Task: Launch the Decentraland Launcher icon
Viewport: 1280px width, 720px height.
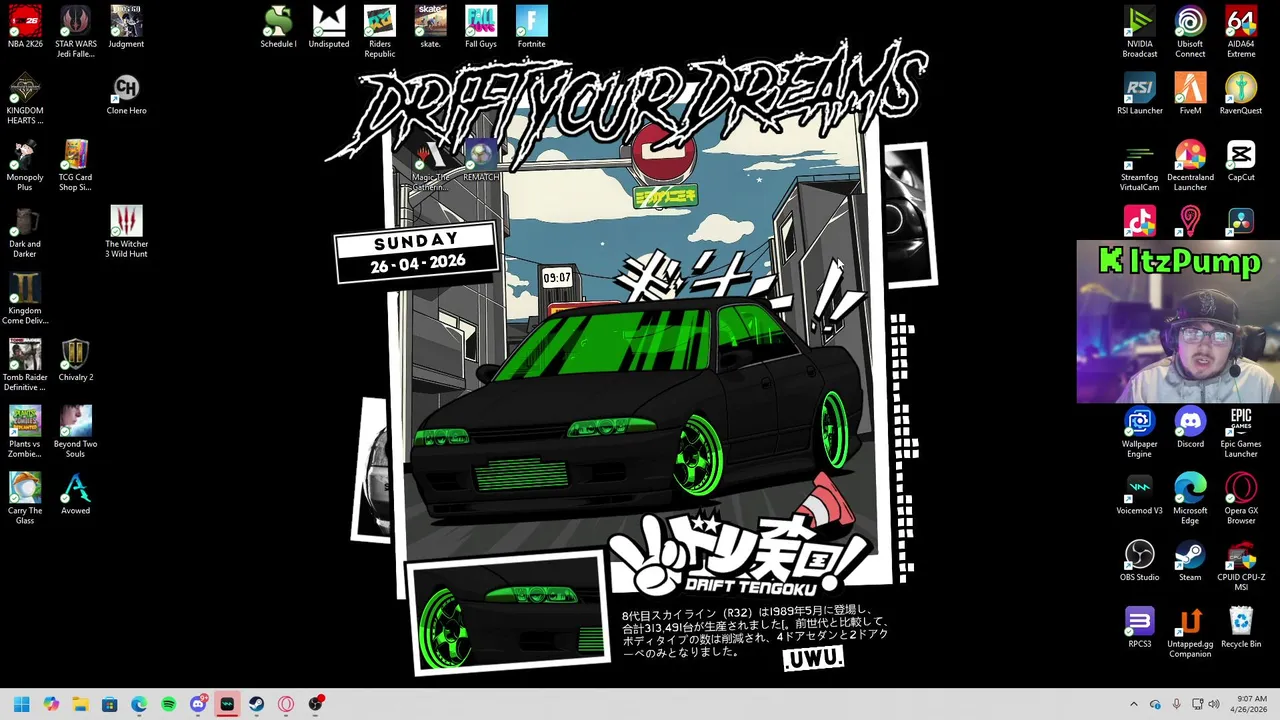Action: 1190,165
